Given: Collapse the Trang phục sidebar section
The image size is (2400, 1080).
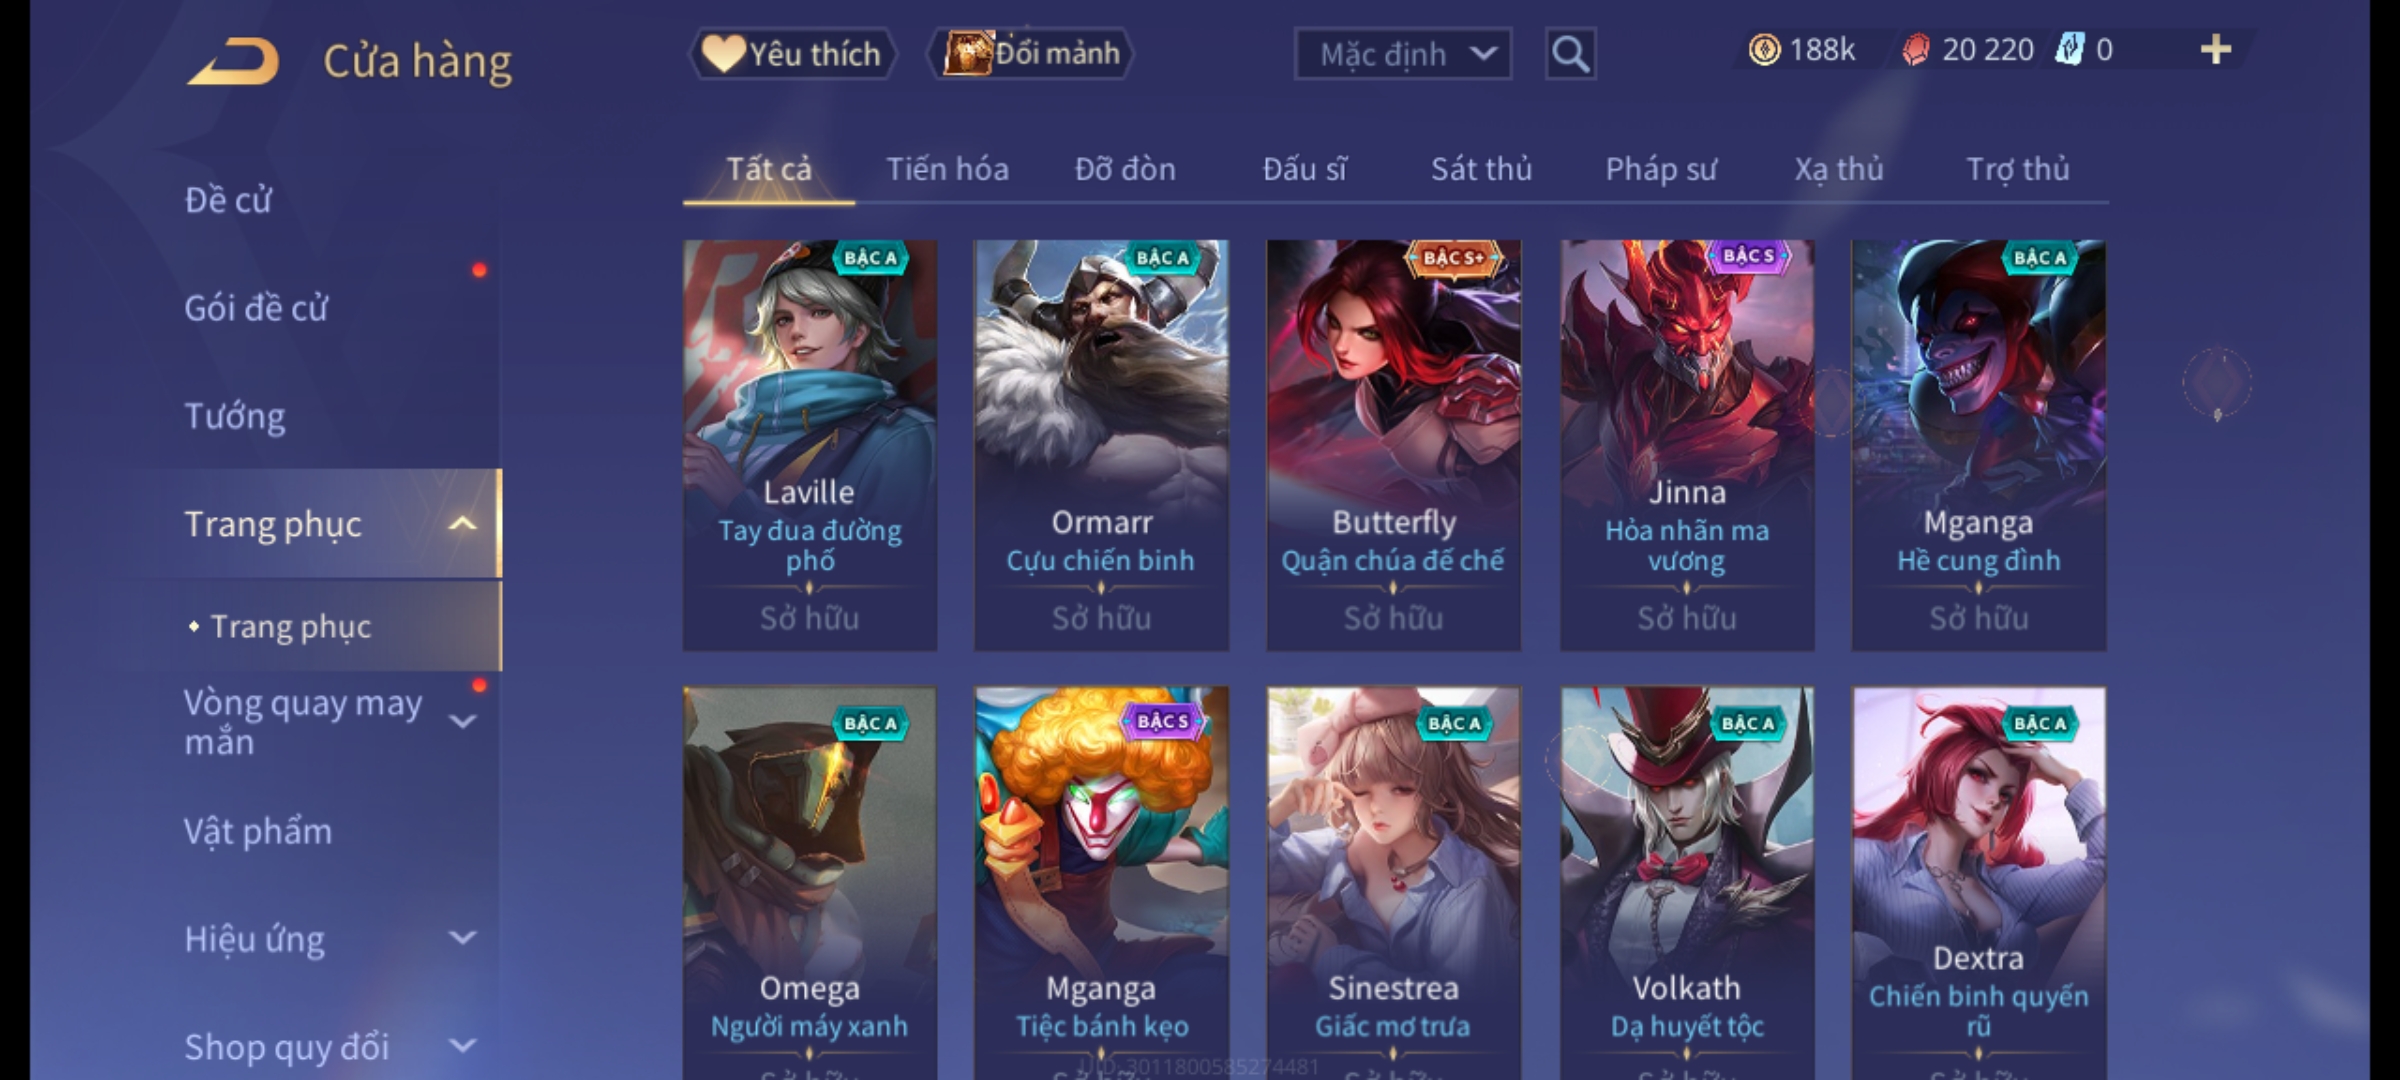Looking at the screenshot, I should point(462,524).
